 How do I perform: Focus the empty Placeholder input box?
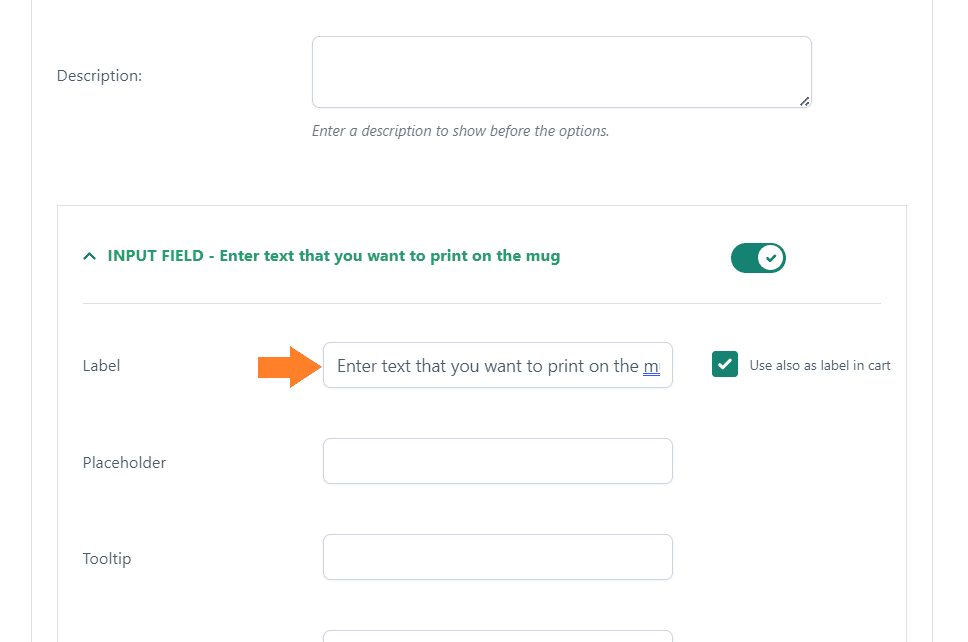click(x=498, y=461)
